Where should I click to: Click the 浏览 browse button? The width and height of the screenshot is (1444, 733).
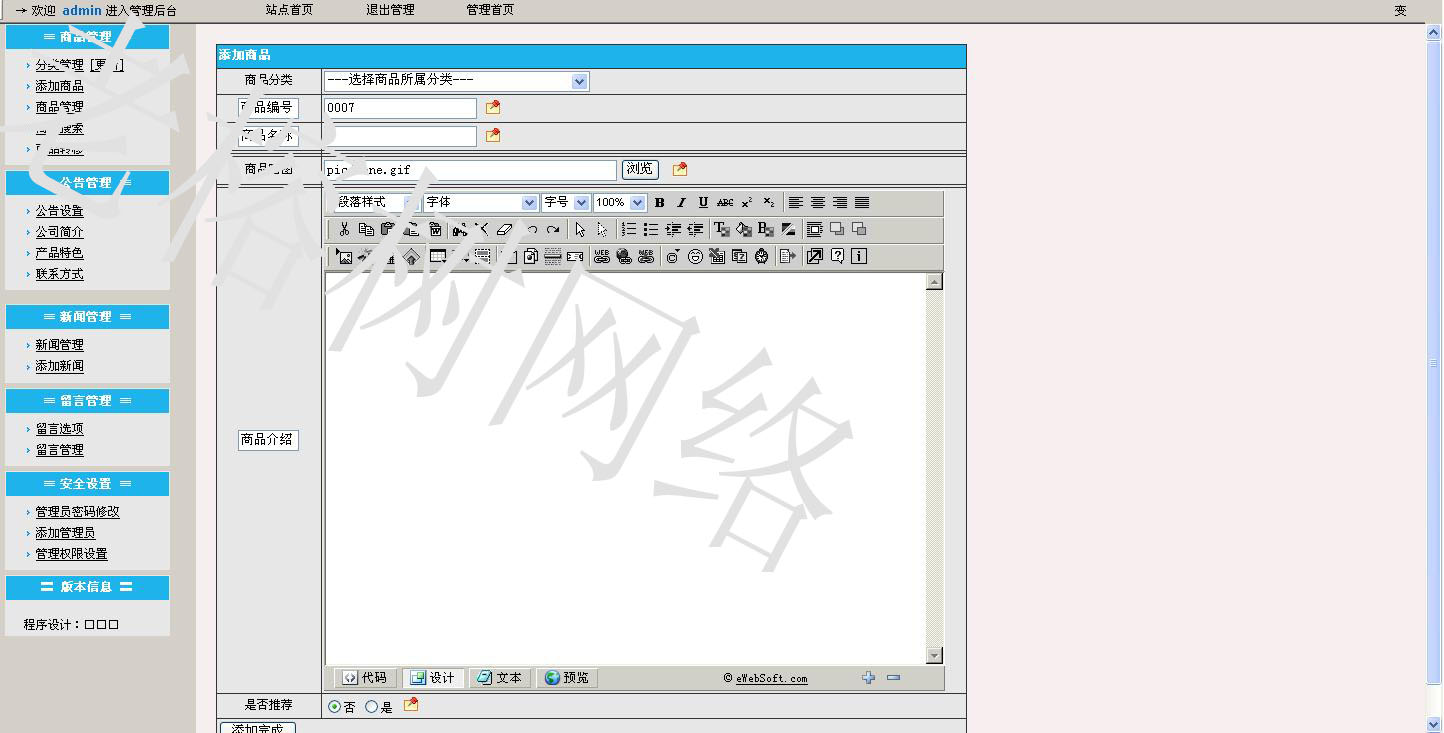coord(640,169)
